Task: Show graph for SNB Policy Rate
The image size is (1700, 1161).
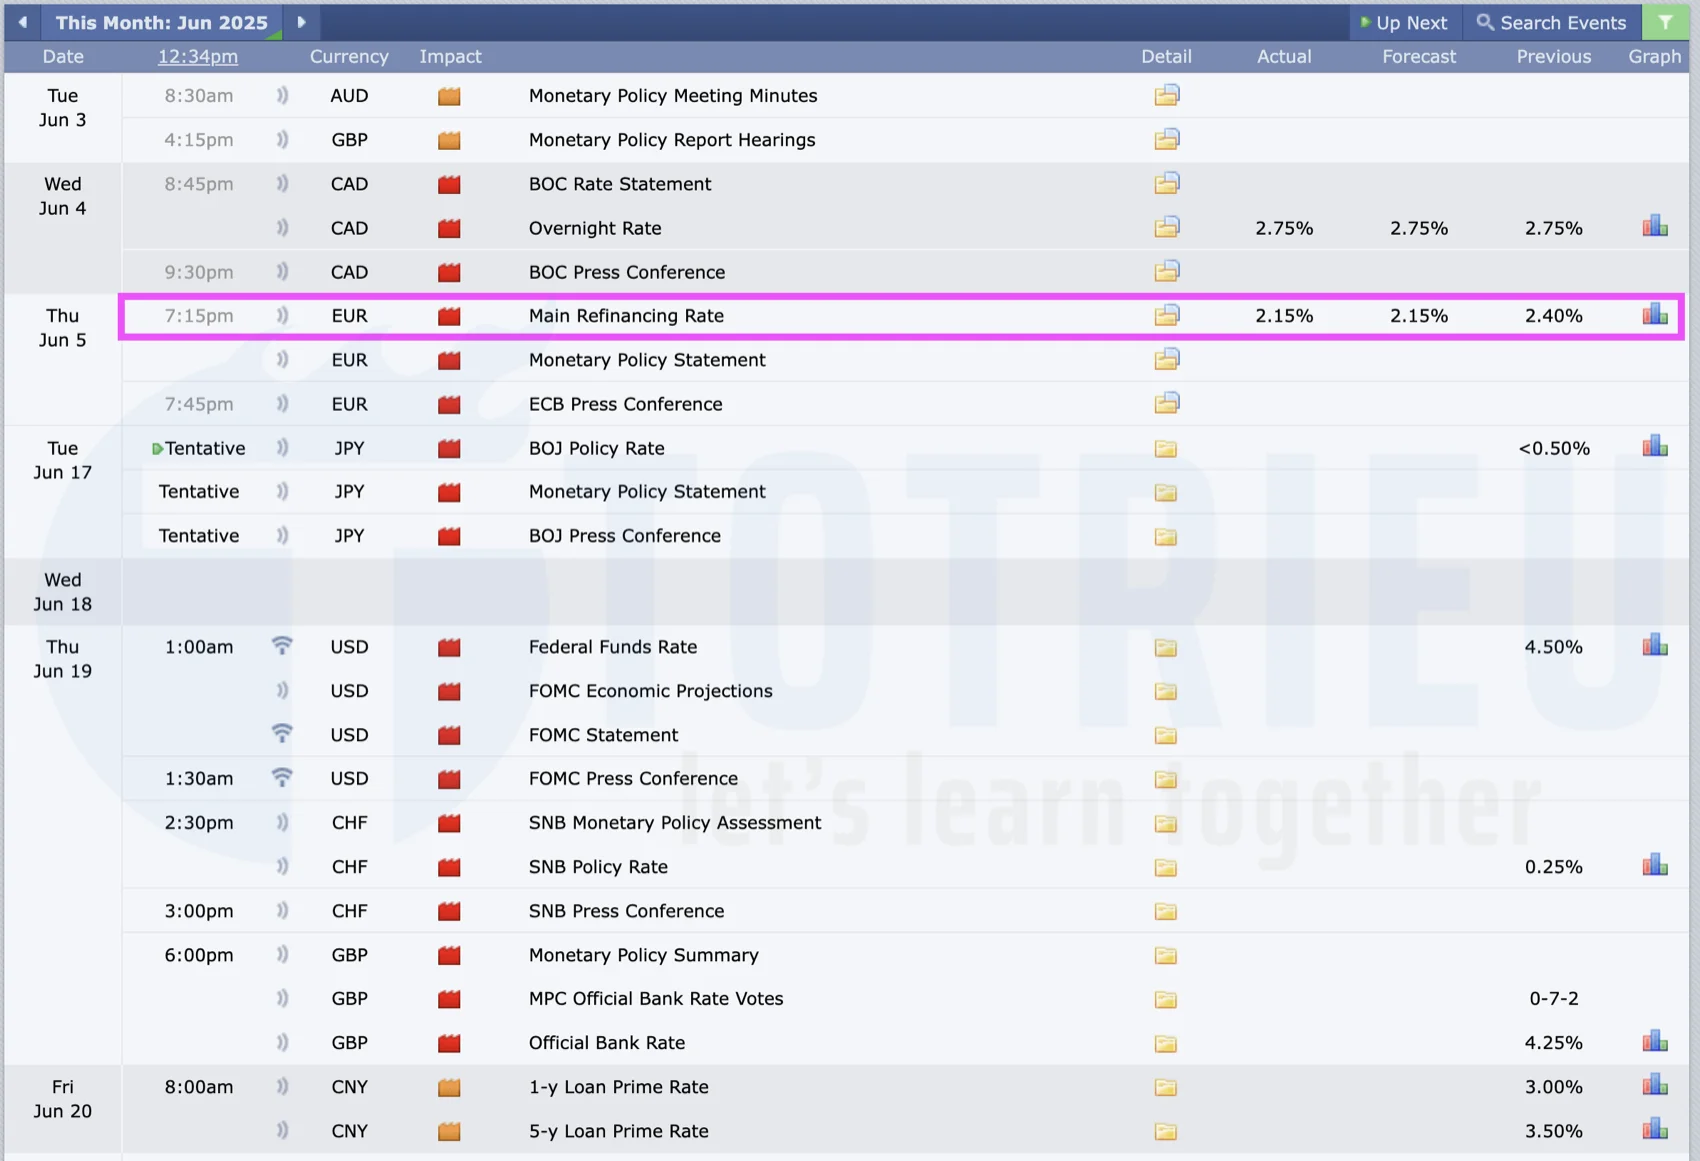Action: pyautogui.click(x=1654, y=866)
